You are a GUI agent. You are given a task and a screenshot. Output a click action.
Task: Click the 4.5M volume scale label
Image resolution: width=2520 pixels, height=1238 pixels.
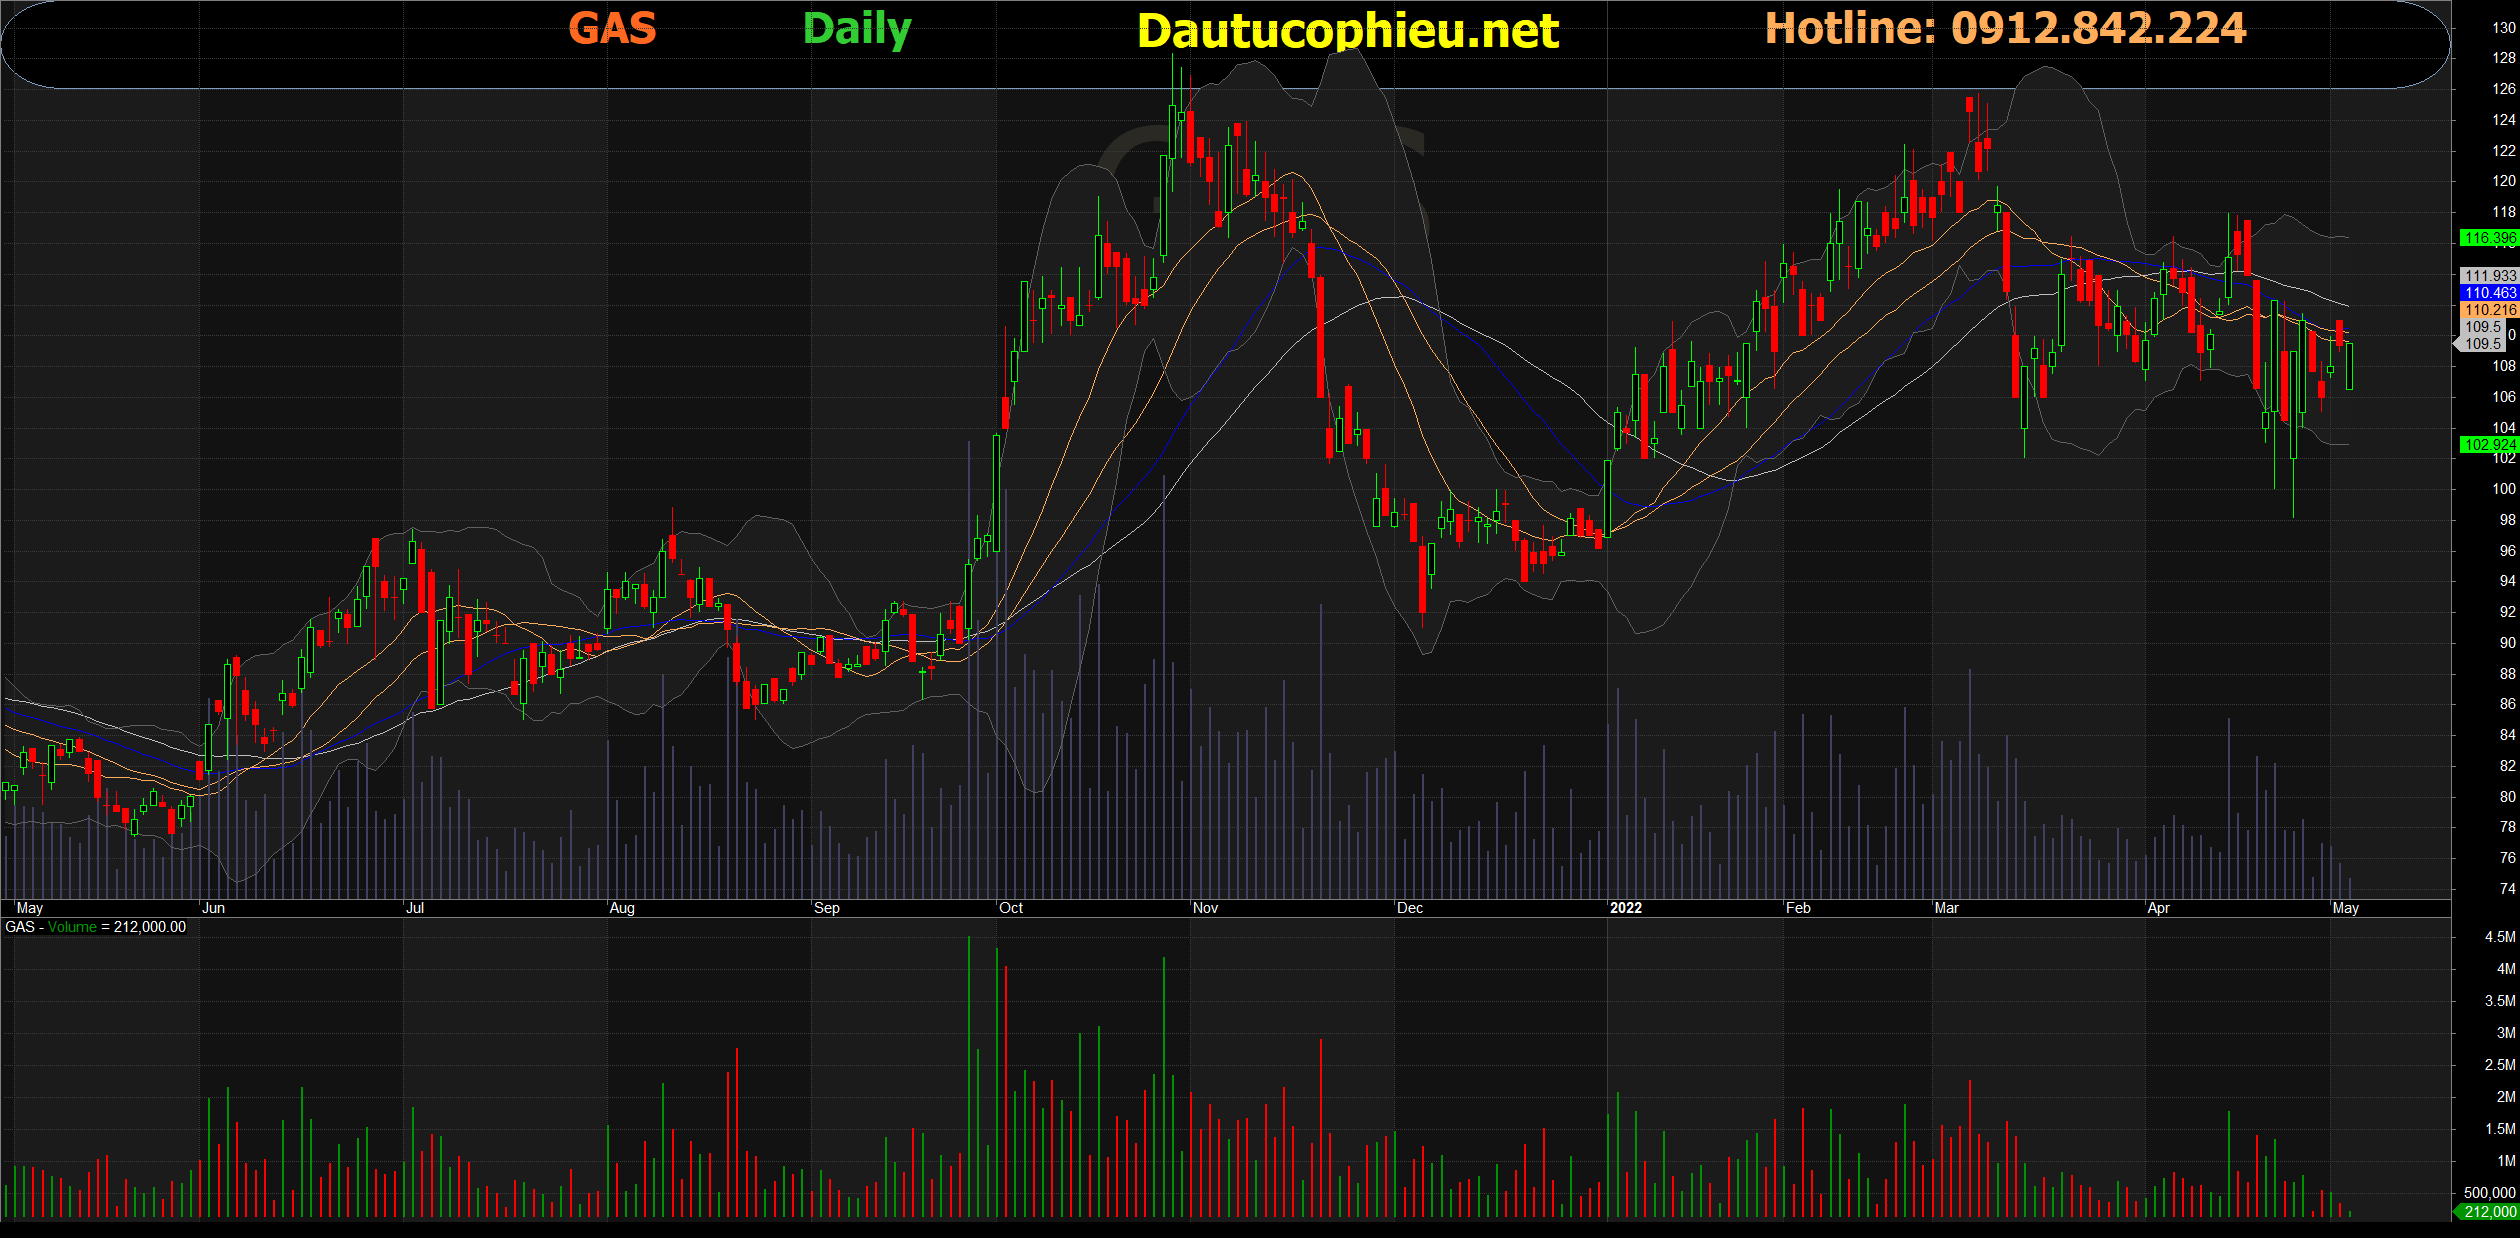(2499, 937)
